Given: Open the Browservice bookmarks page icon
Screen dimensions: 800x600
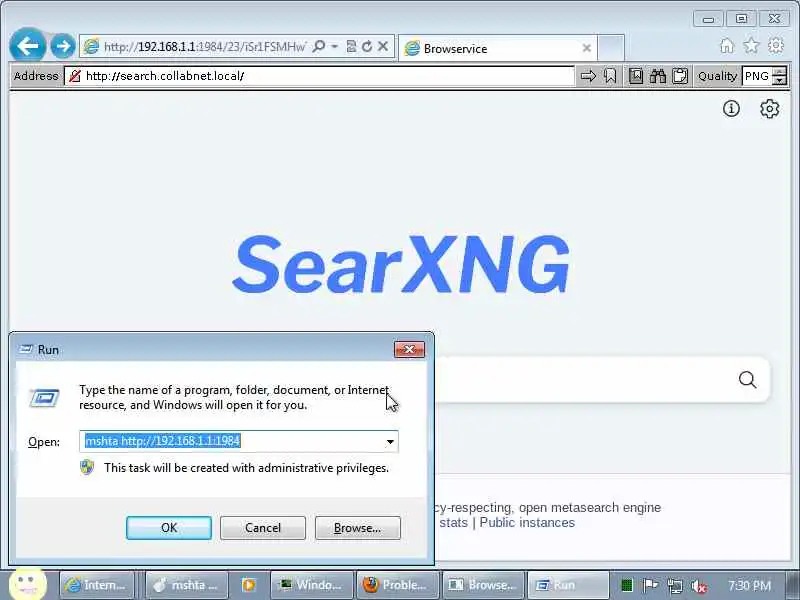Looking at the screenshot, I should 636,76.
